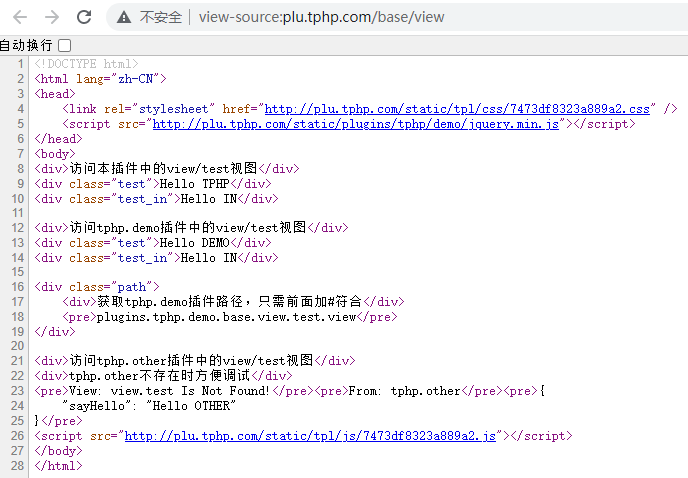This screenshot has width=688, height=478.
Task: Click the <html lang="zh-CN"> line
Action: pyautogui.click(x=100, y=79)
